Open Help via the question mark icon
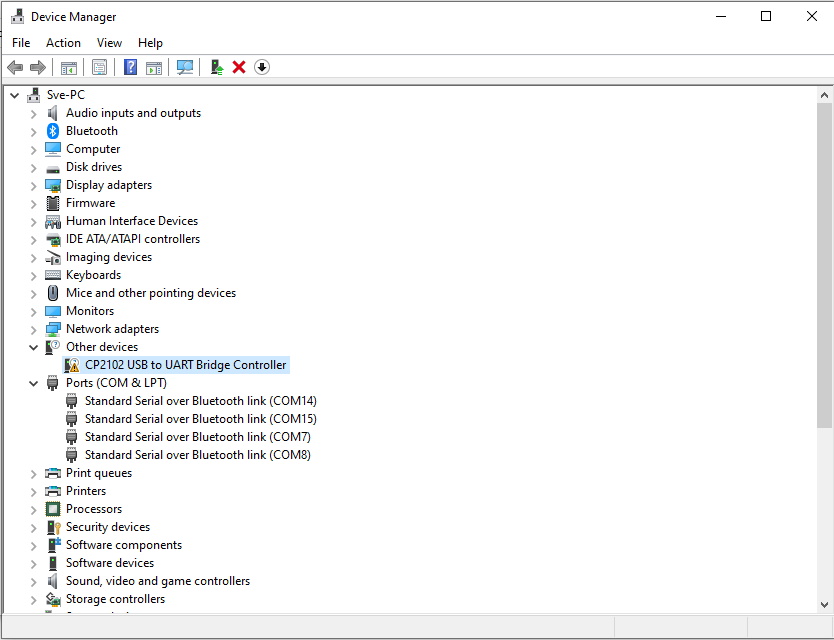Viewport: 834px width, 640px height. [x=130, y=67]
